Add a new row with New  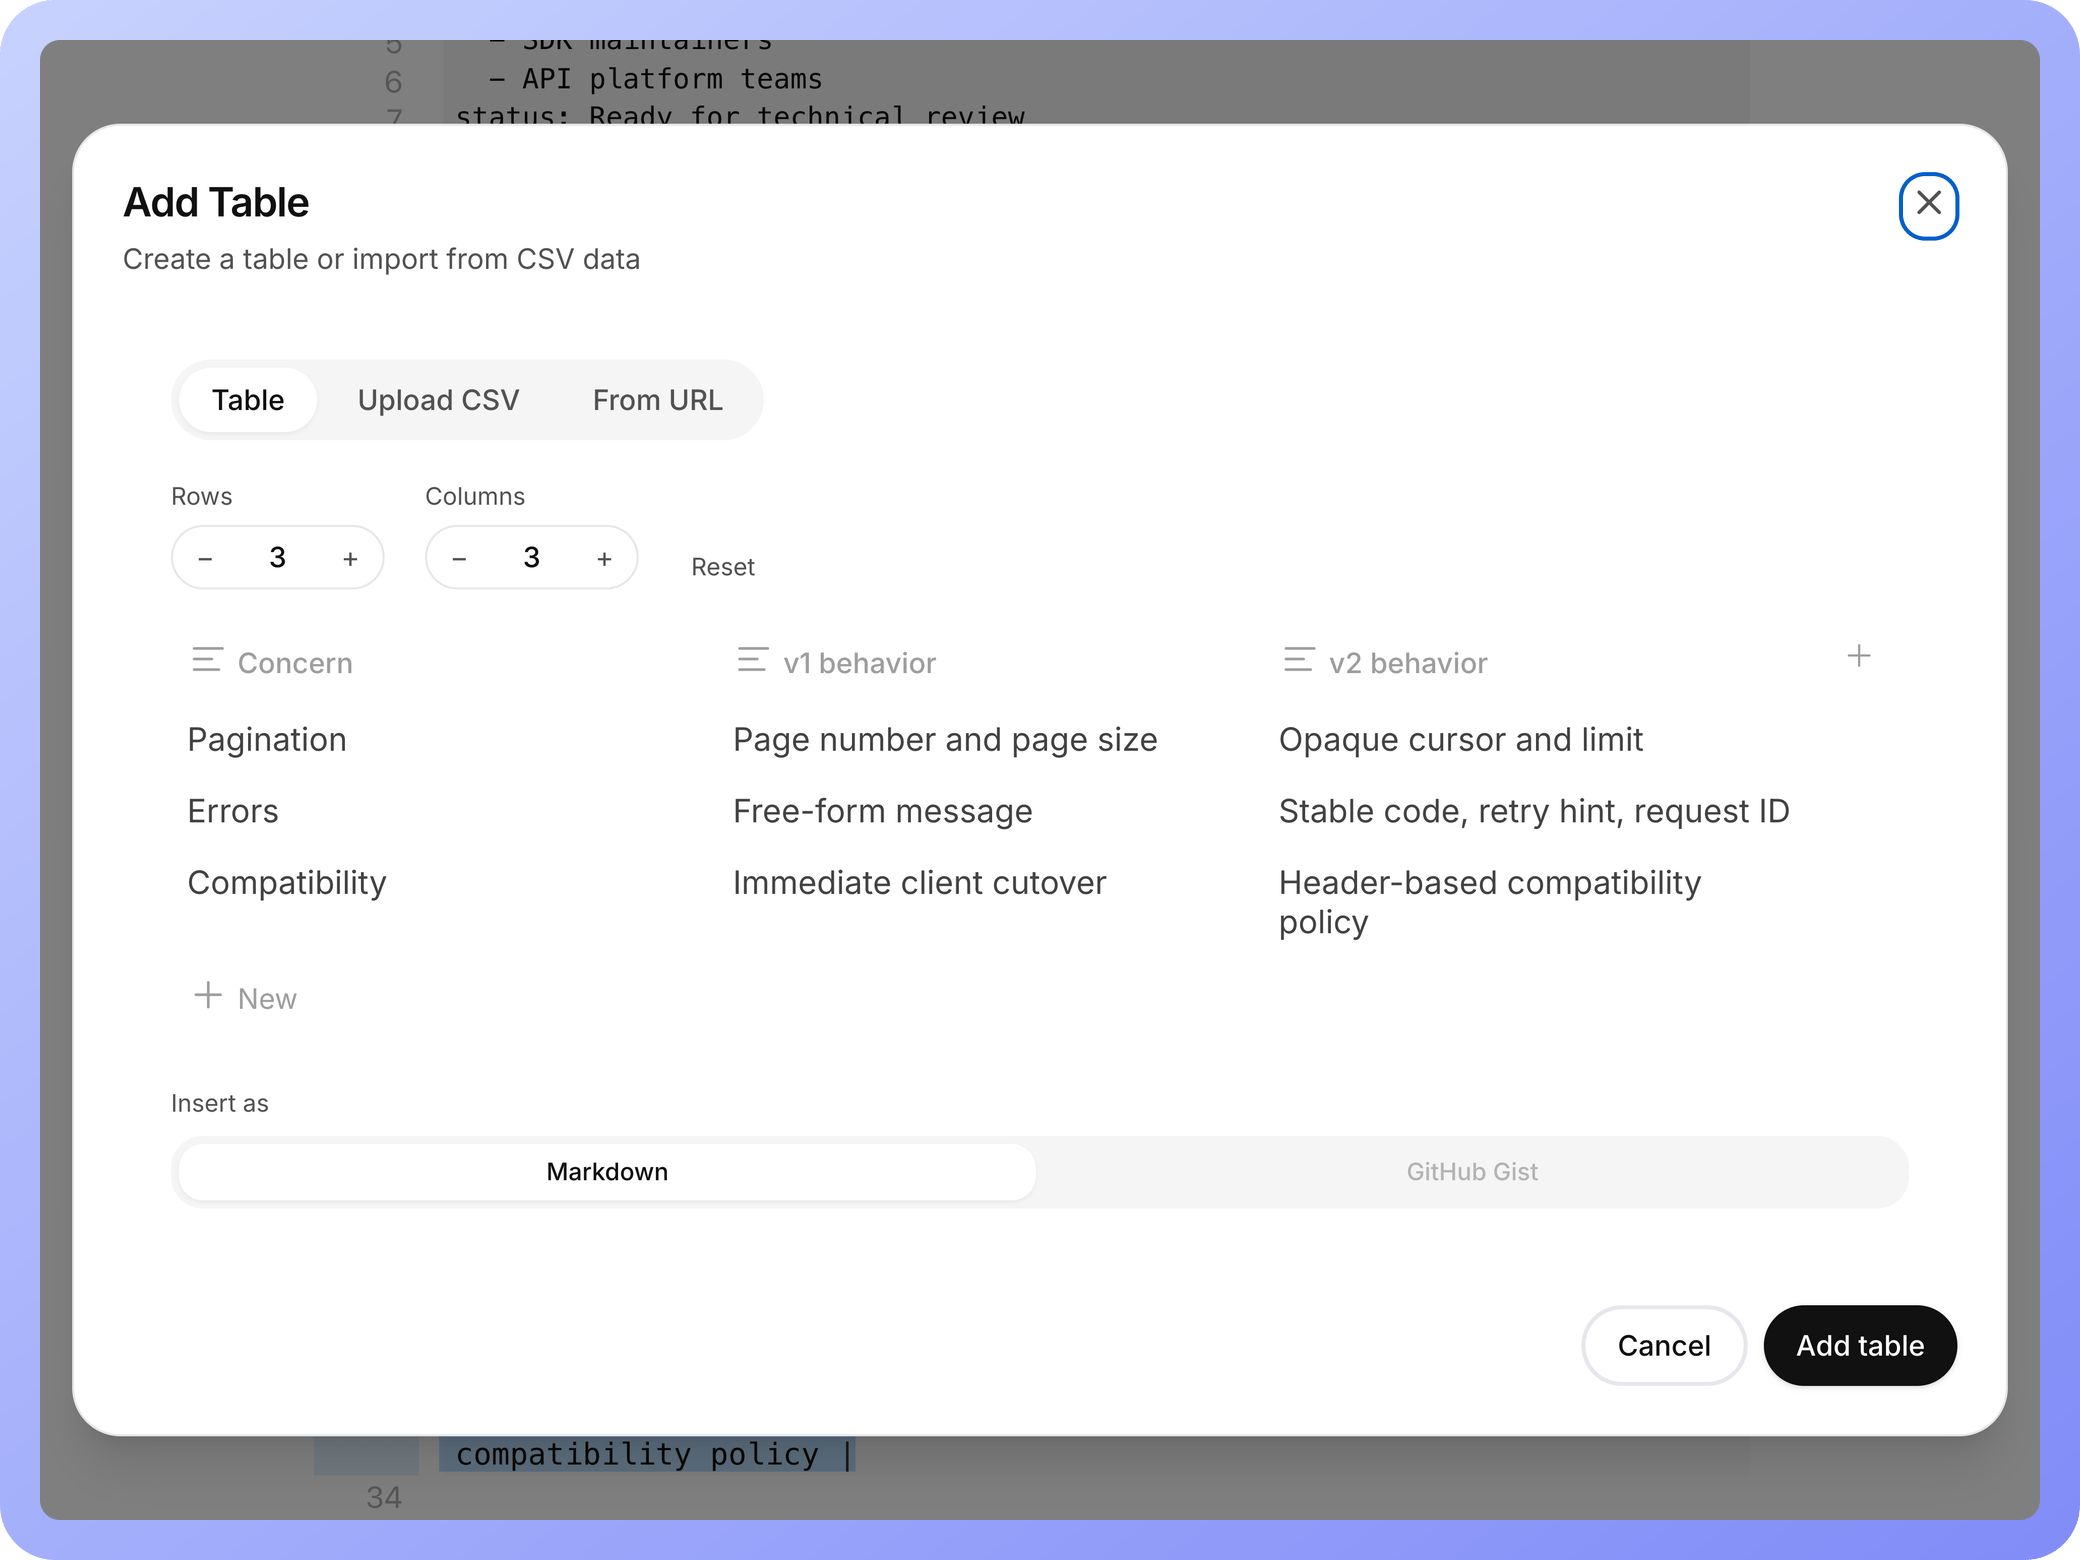coord(245,997)
